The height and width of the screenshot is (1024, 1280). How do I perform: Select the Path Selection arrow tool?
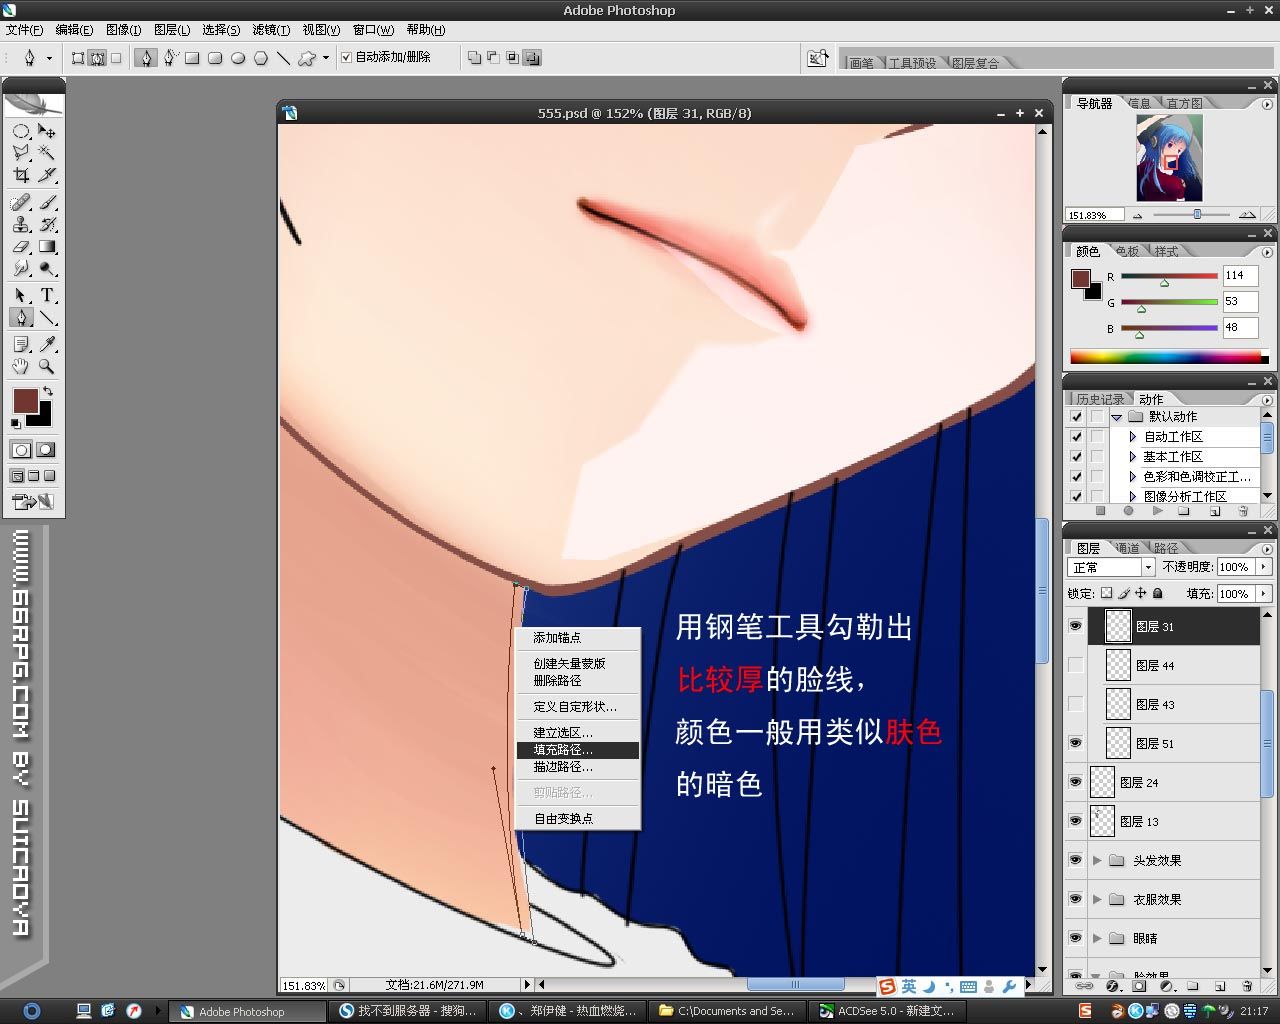click(x=21, y=296)
